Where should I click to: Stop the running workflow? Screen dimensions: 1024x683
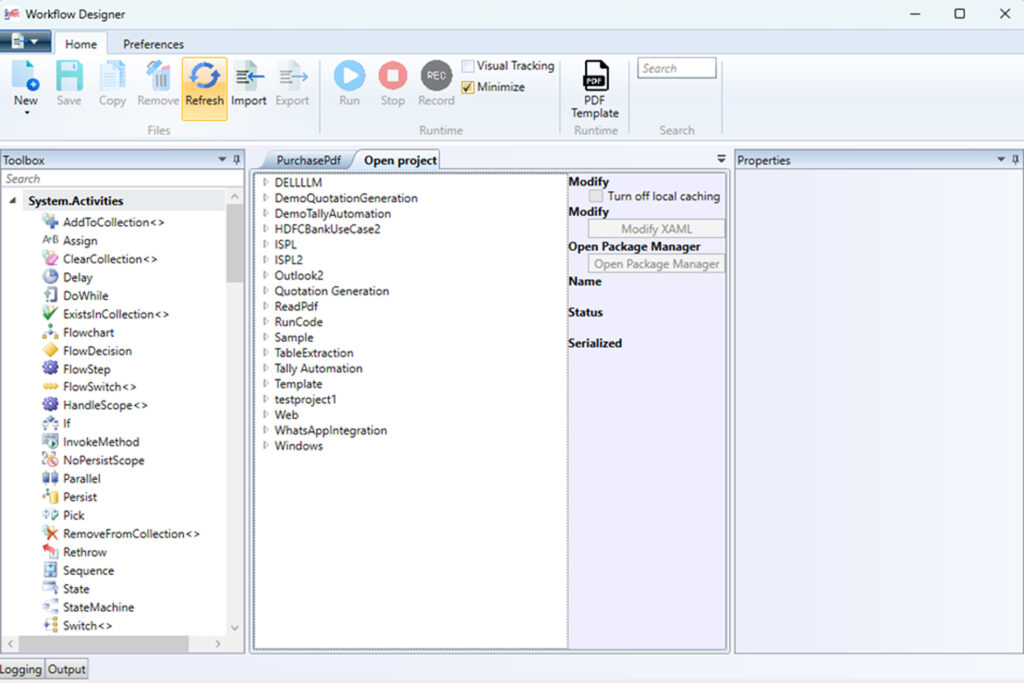pos(392,76)
